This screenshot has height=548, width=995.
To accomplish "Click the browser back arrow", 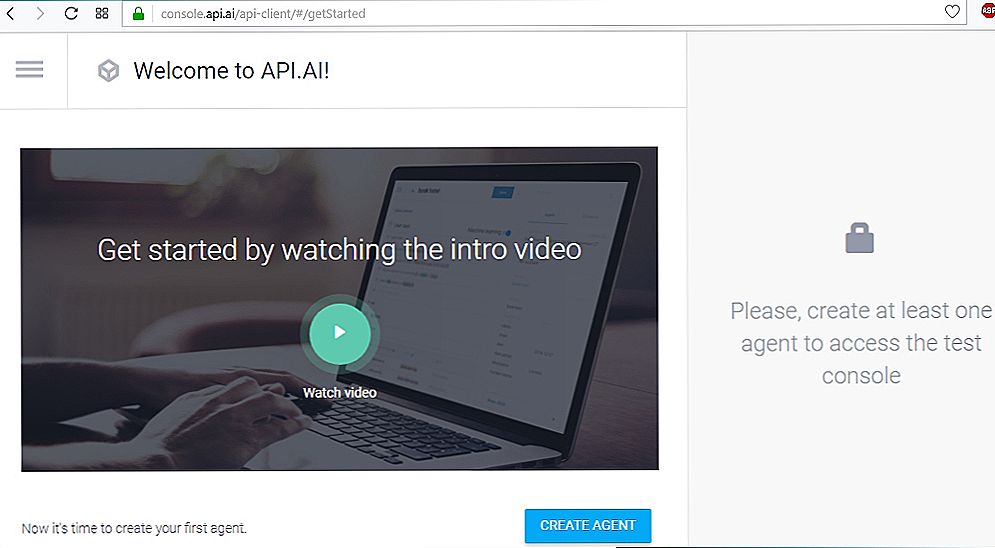I will [10, 13].
